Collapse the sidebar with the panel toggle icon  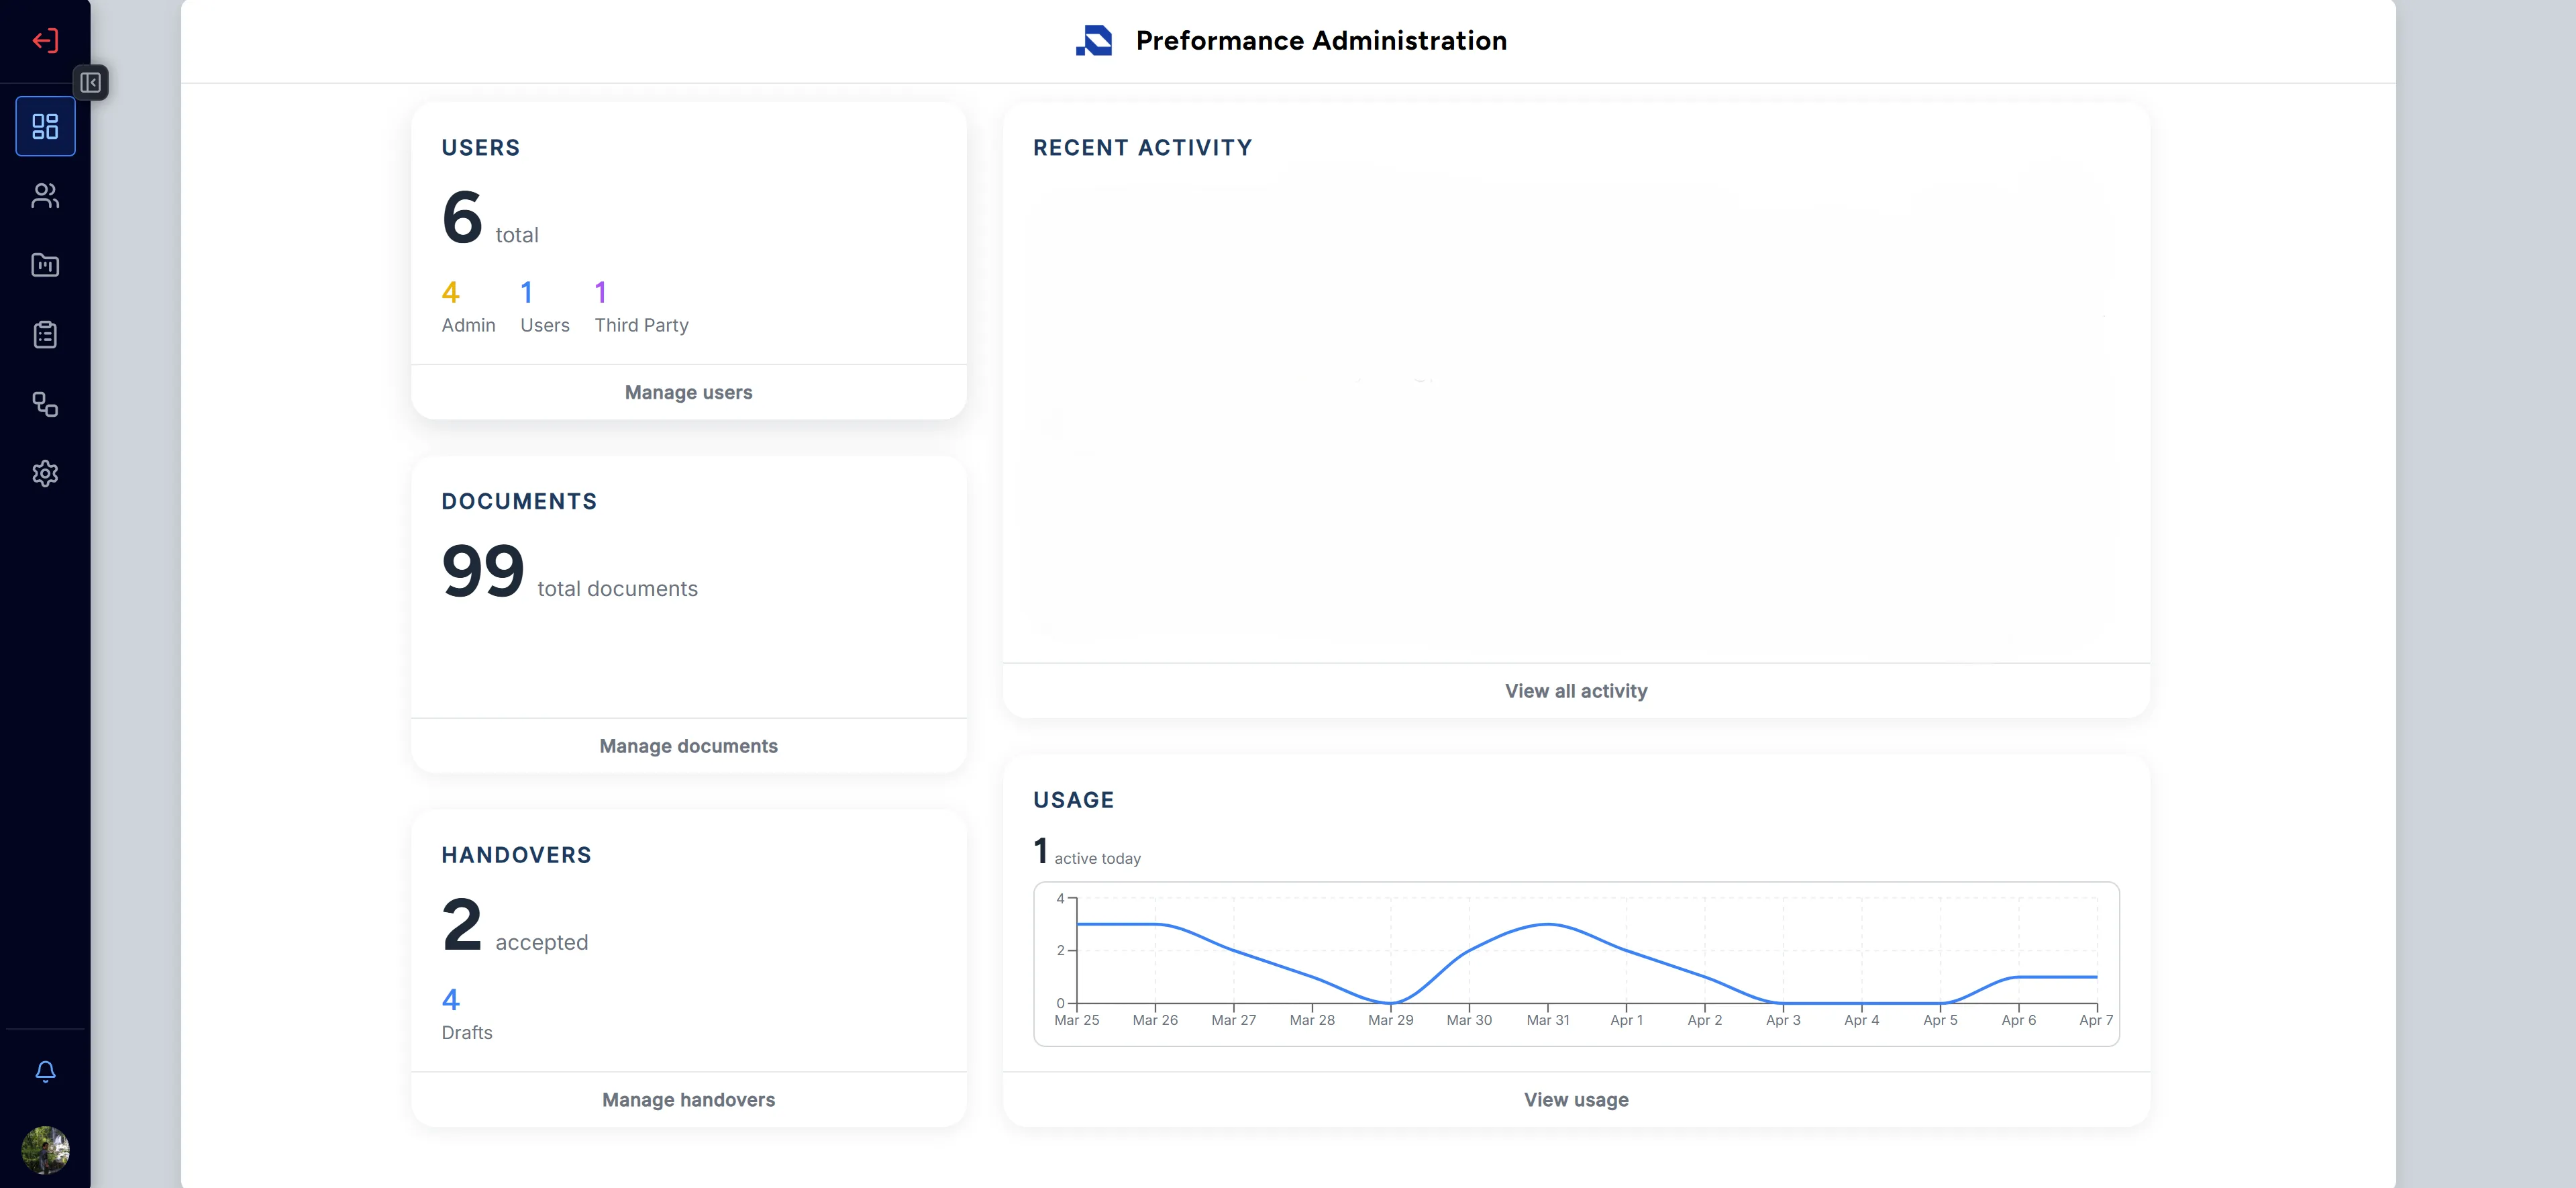[x=90, y=82]
